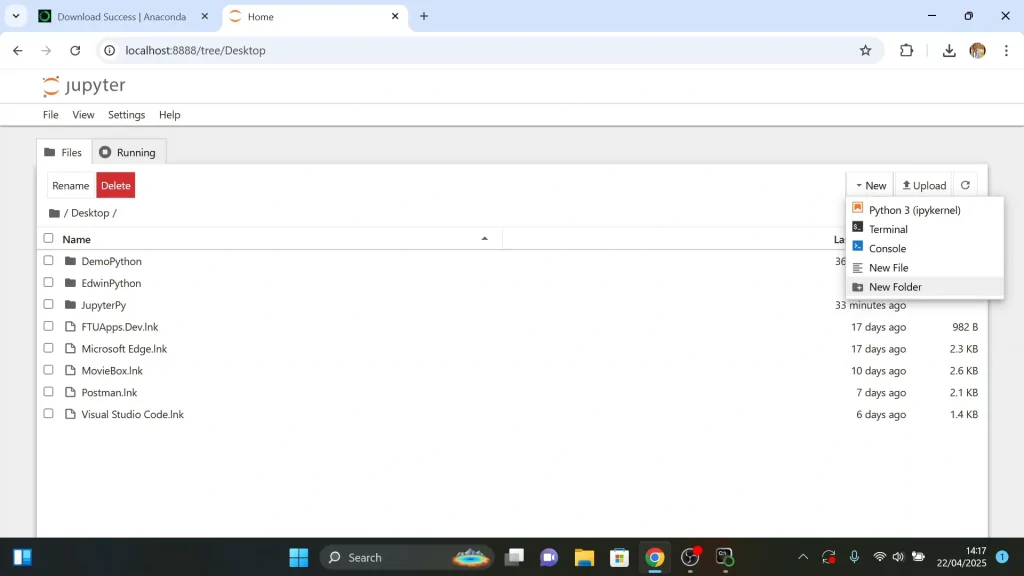Open Chrome tab search dropdown arrow
The height and width of the screenshot is (576, 1024).
[16, 16]
